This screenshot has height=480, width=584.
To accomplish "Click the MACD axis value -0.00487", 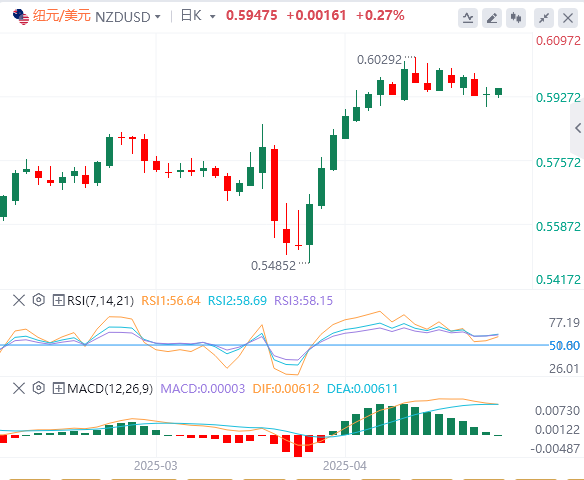I will click(555, 449).
